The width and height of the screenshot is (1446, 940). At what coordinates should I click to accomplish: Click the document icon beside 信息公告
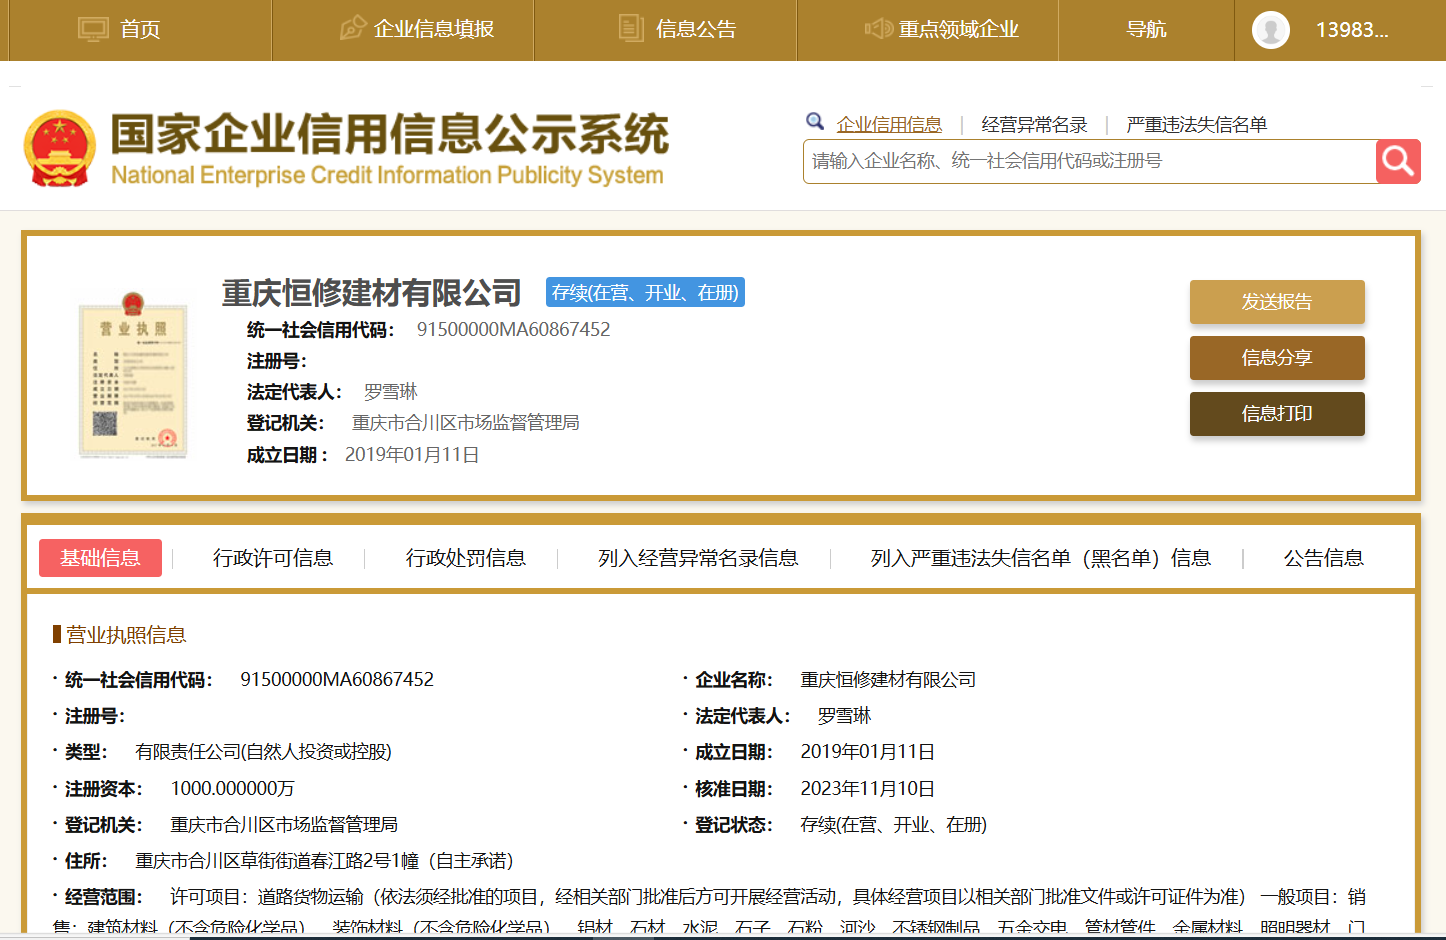(x=631, y=28)
